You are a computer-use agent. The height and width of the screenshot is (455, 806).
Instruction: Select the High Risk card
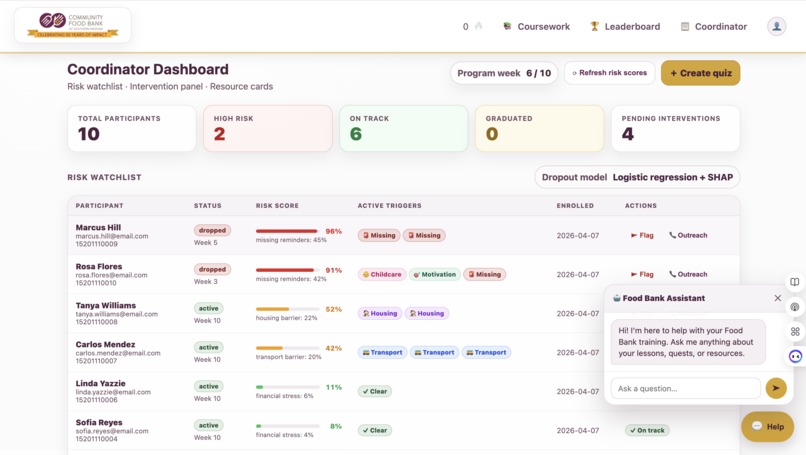(x=268, y=129)
